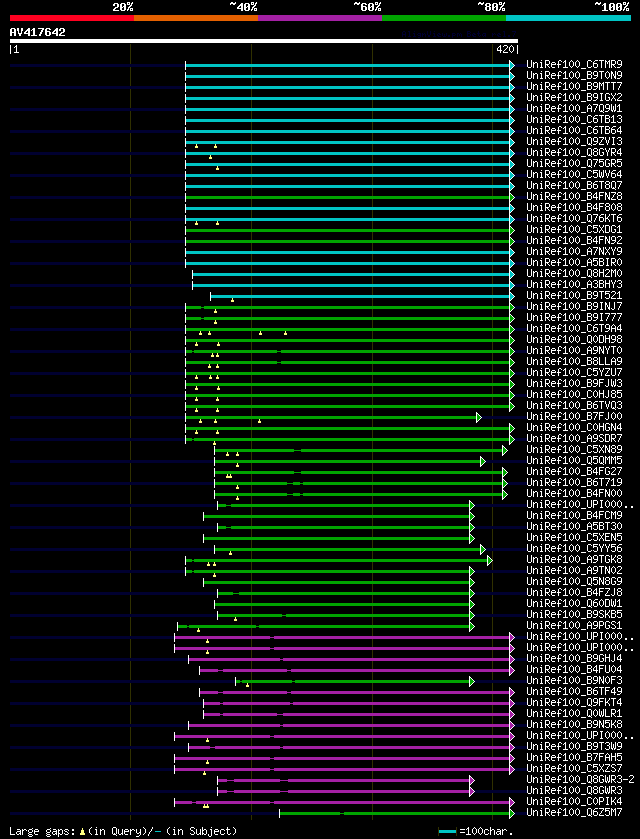Select the UniRef100_B8LLA9 label

[574, 362]
